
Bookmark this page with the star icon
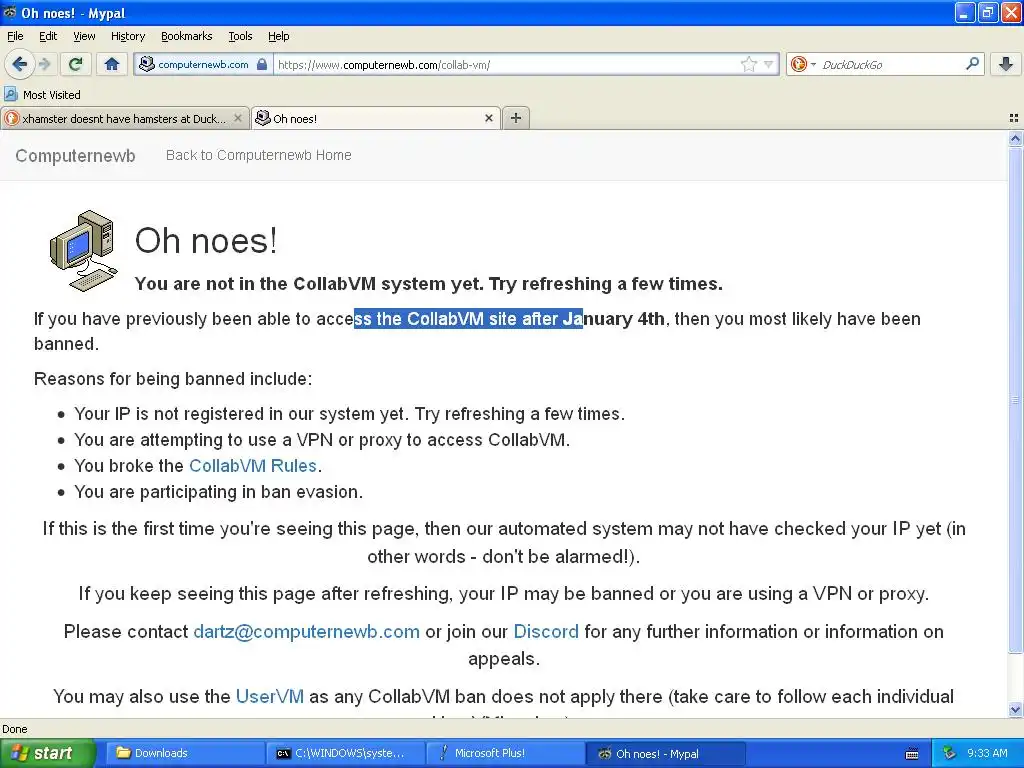(748, 64)
